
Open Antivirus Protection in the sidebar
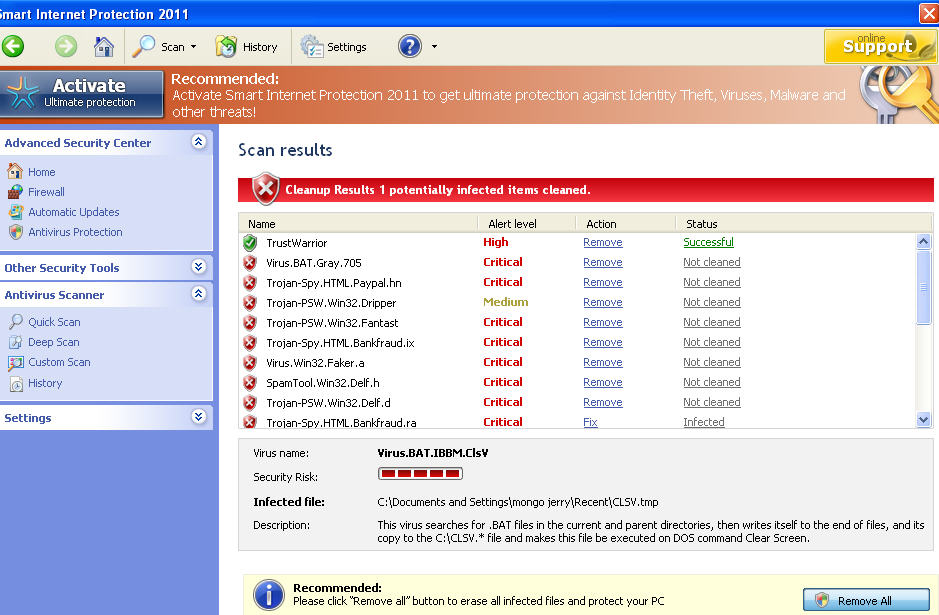(75, 232)
